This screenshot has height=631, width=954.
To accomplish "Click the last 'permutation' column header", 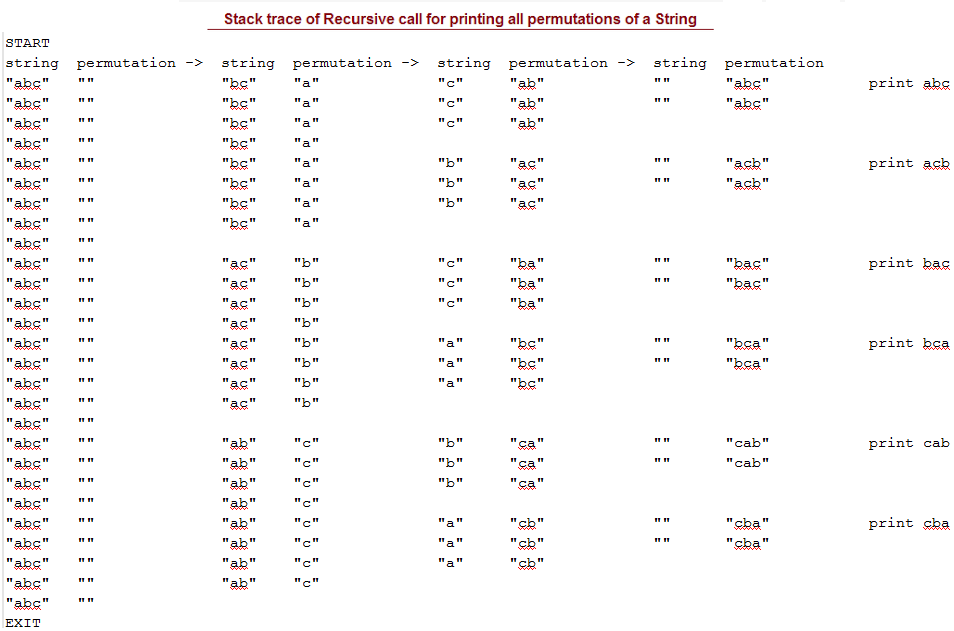I will tap(774, 63).
